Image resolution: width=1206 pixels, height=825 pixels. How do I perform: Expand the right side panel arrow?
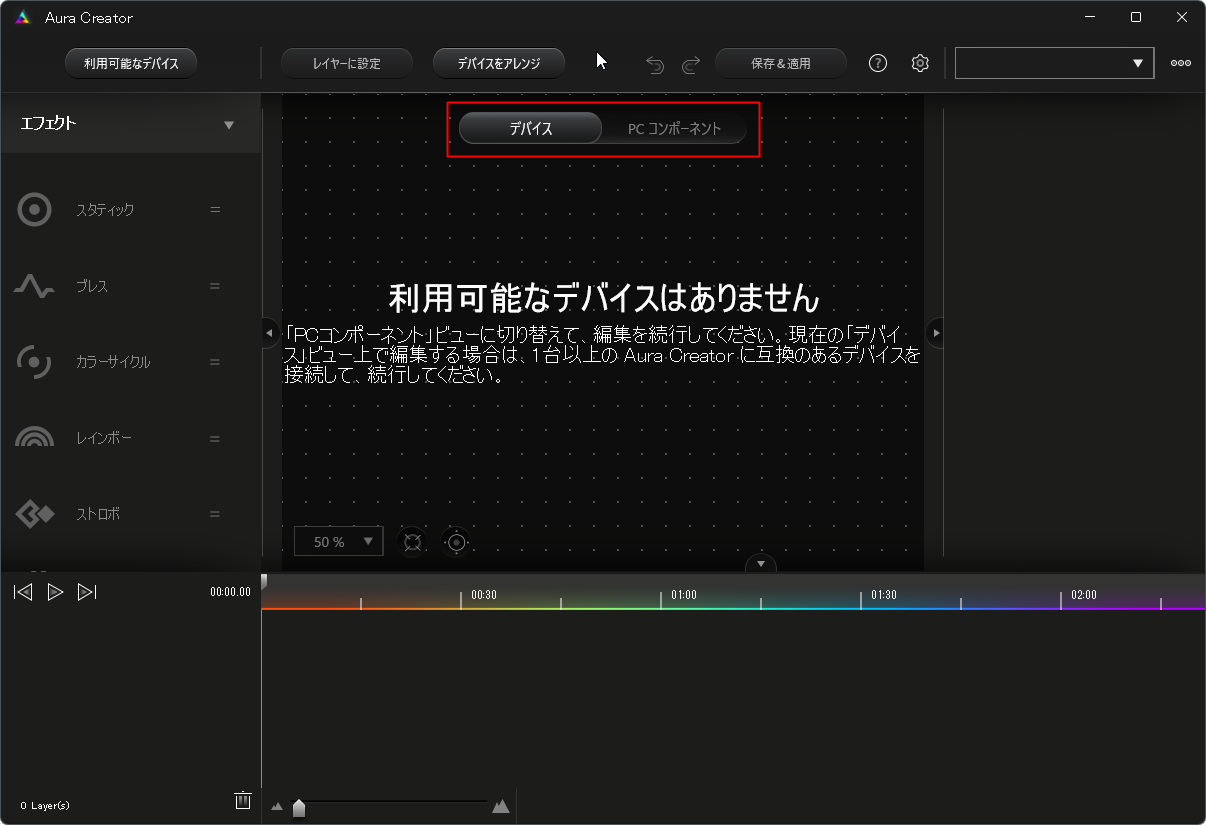click(x=936, y=332)
